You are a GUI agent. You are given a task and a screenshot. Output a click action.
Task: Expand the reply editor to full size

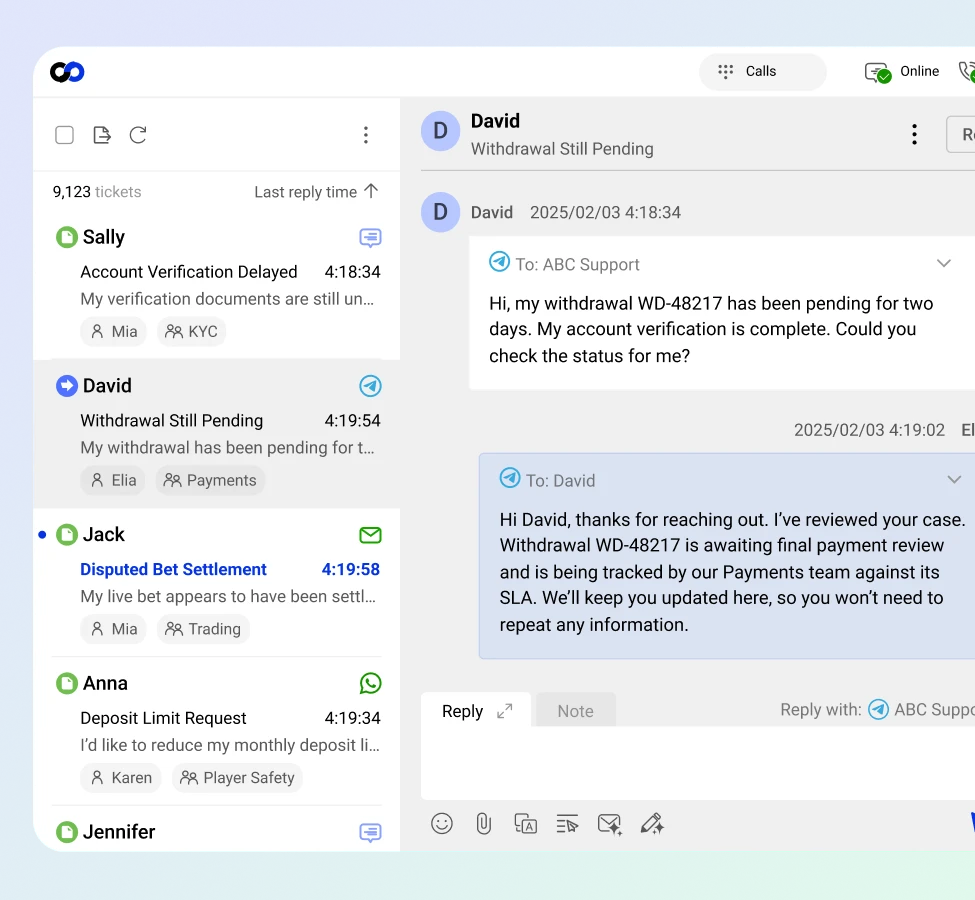(x=505, y=711)
